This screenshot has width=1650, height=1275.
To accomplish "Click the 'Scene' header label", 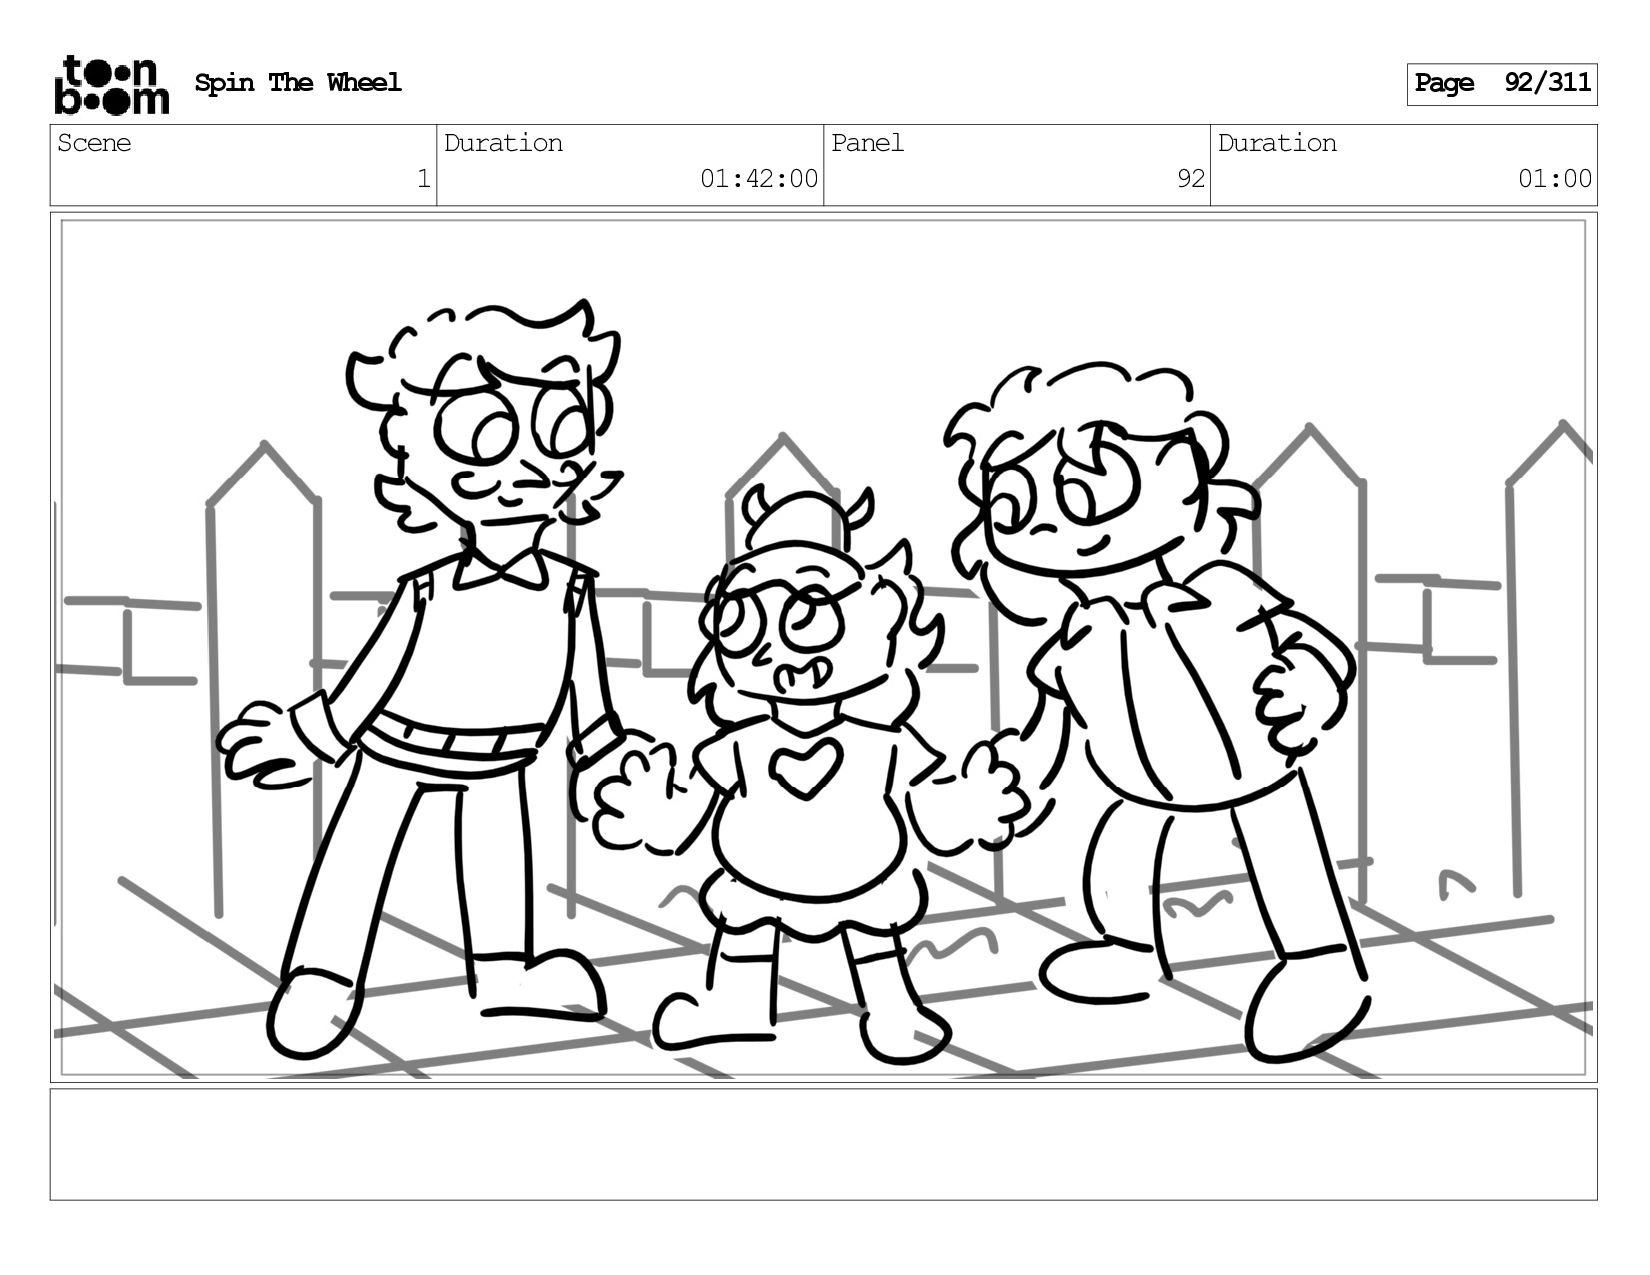I will (94, 143).
